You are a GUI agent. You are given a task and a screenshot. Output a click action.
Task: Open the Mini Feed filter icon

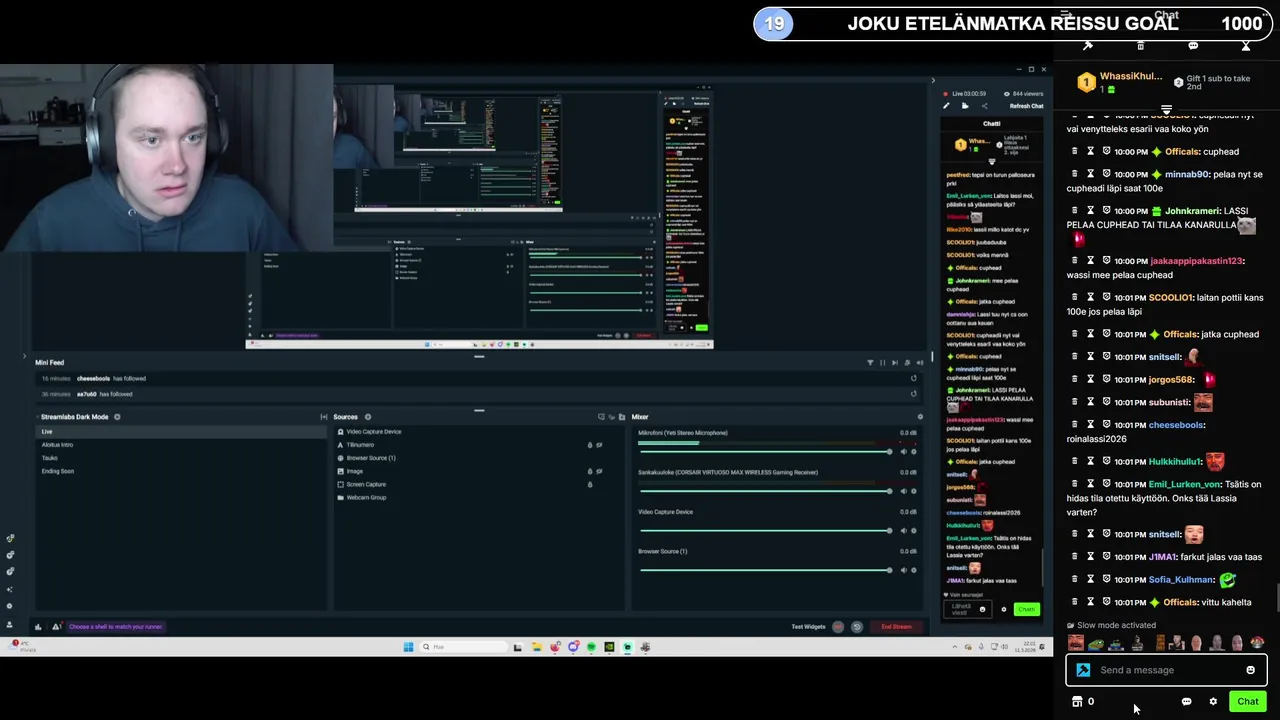[x=870, y=363]
